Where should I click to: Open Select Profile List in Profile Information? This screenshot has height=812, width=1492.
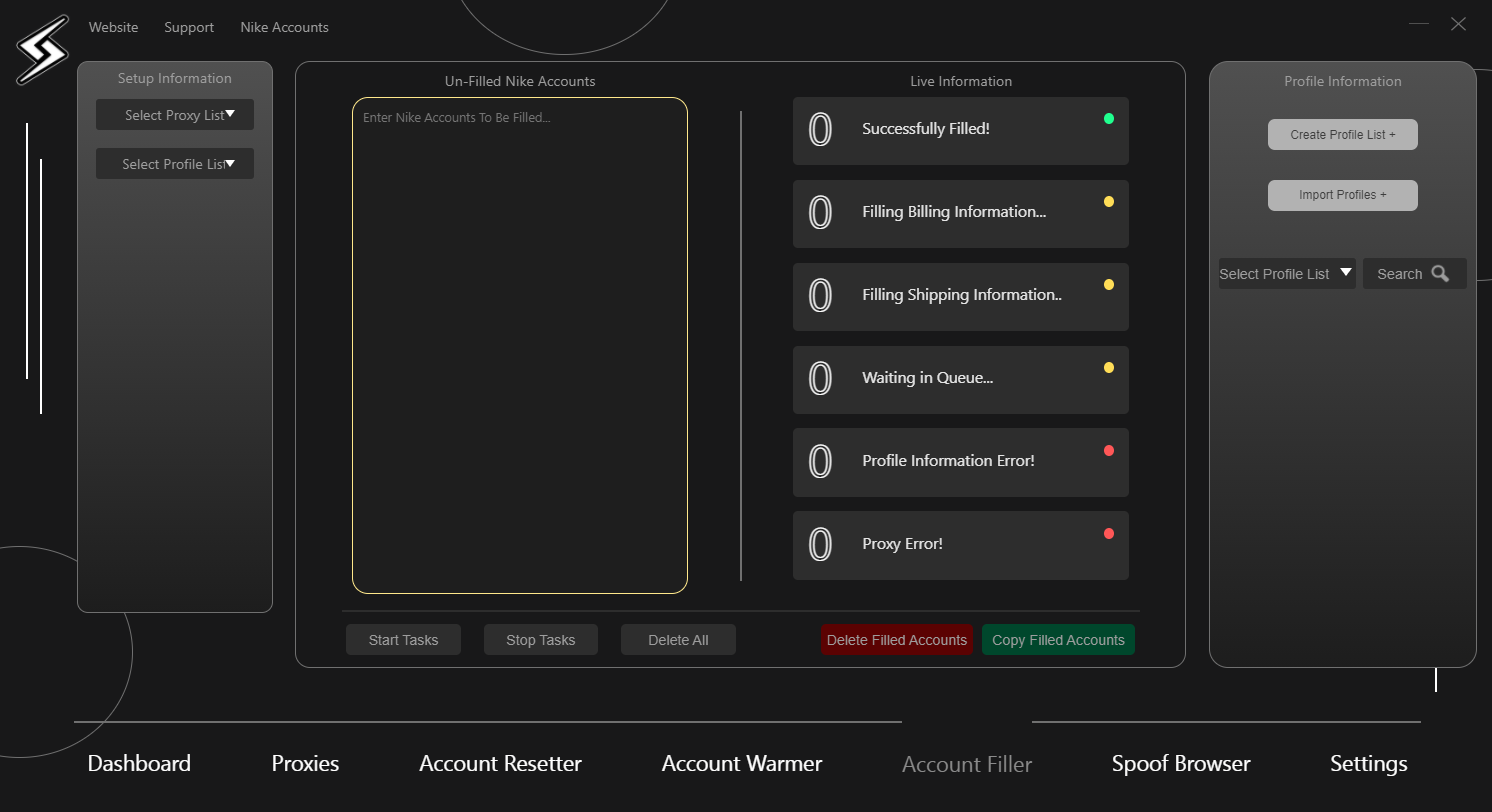pyautogui.click(x=1286, y=274)
